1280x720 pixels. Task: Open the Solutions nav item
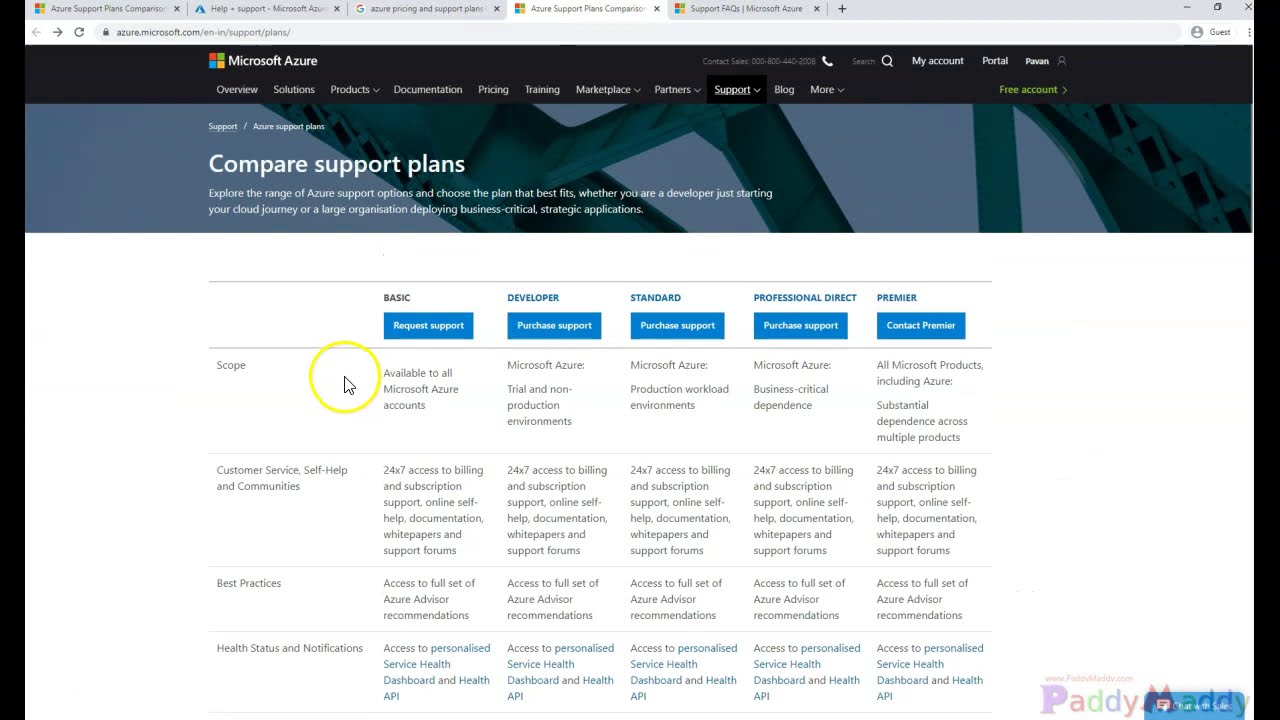(294, 90)
